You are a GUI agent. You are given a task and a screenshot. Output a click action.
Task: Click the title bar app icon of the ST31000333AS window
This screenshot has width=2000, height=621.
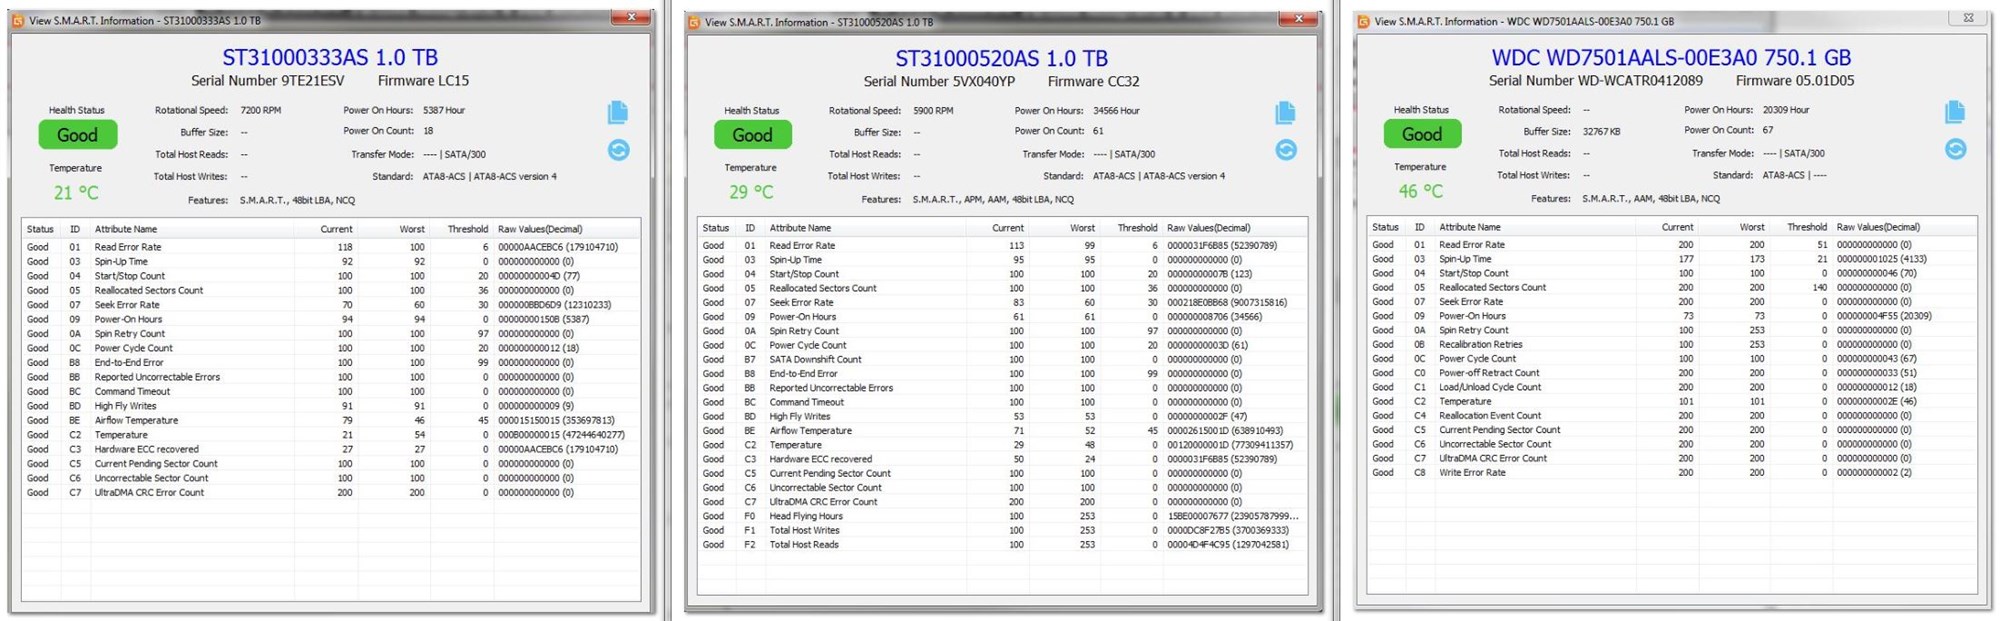pos(18,20)
